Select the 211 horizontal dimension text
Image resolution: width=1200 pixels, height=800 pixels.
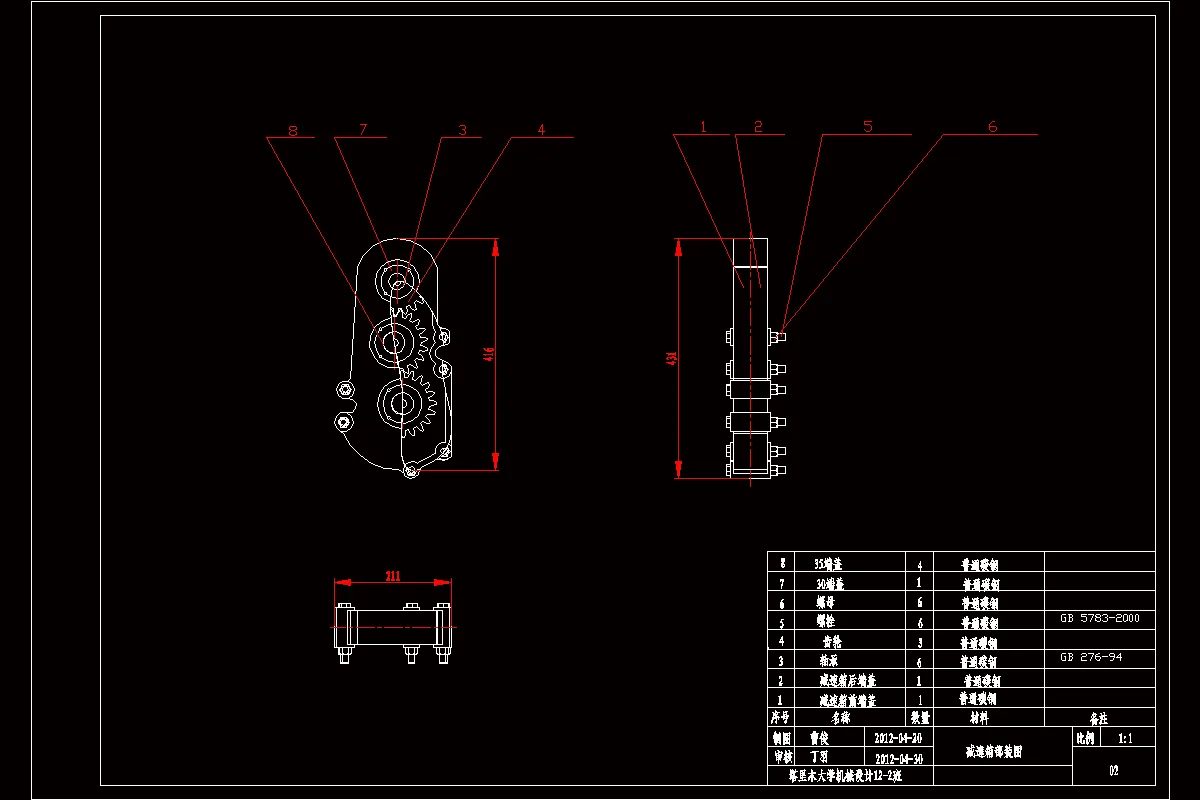[393, 575]
